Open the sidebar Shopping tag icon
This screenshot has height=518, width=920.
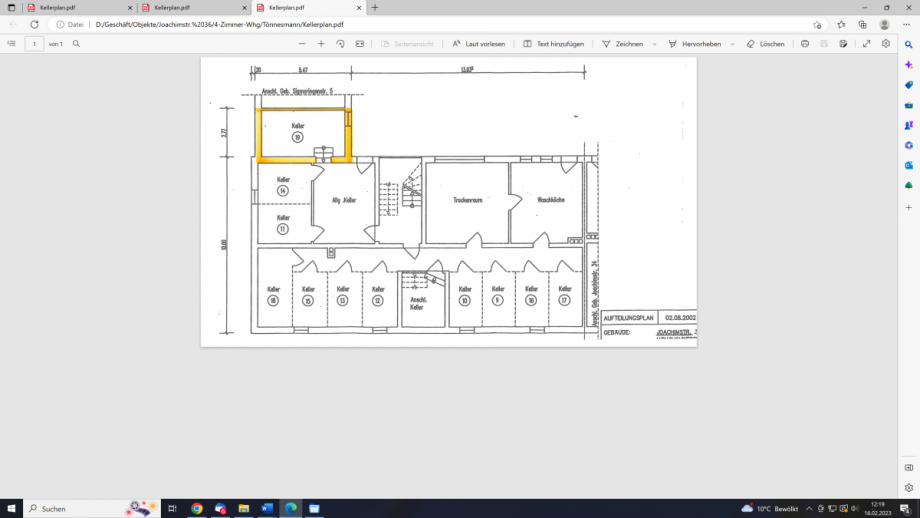pos(909,85)
